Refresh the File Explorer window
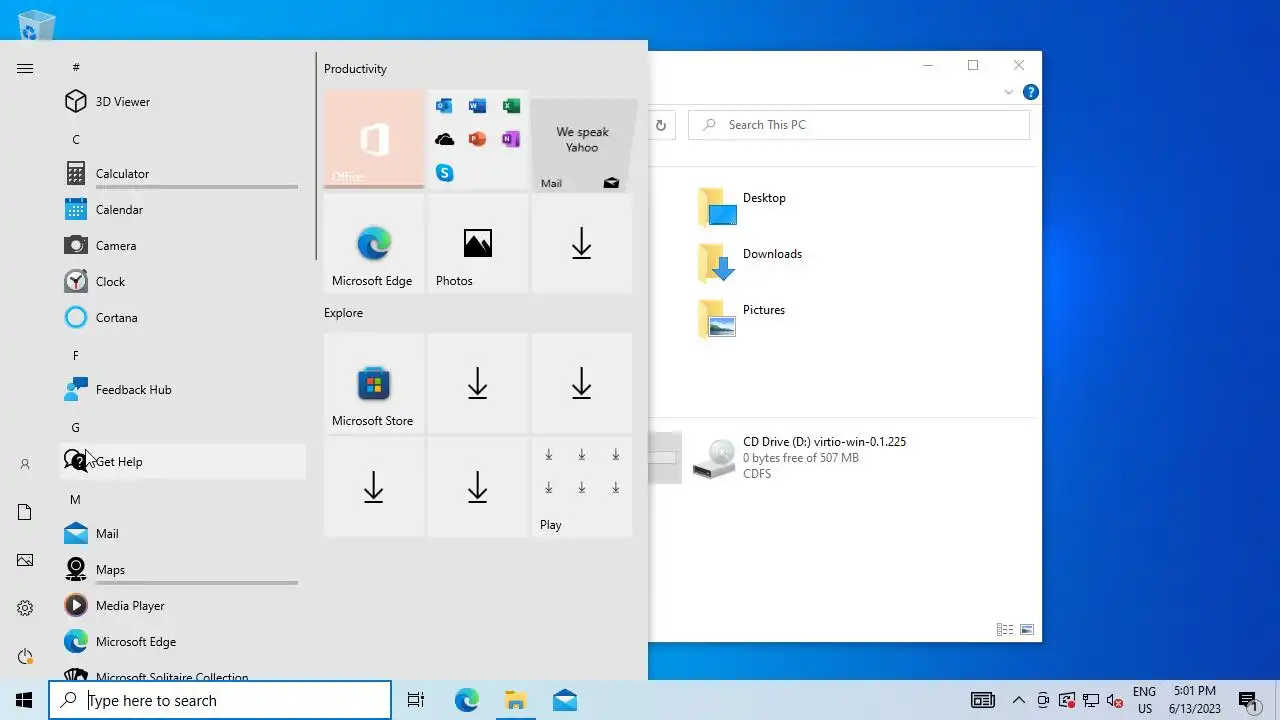The image size is (1280, 720). 661,125
